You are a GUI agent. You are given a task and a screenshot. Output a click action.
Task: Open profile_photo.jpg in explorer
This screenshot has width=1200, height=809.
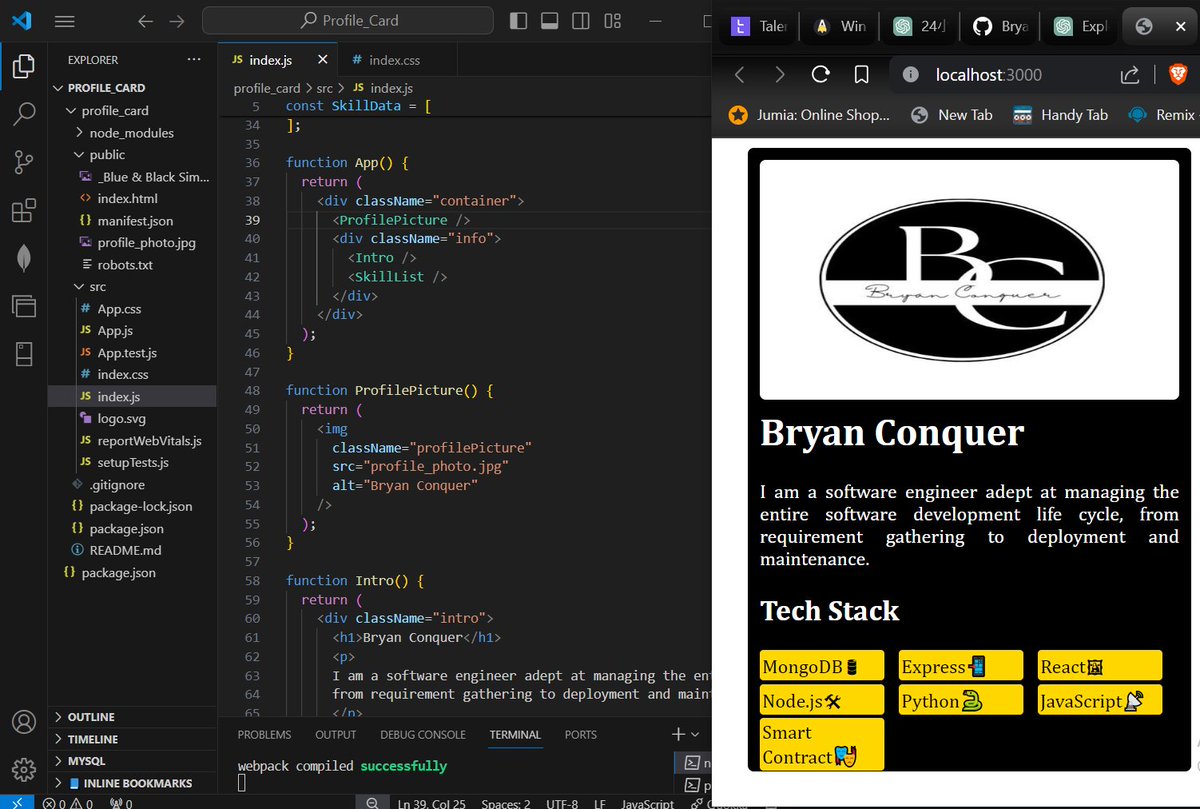146,243
